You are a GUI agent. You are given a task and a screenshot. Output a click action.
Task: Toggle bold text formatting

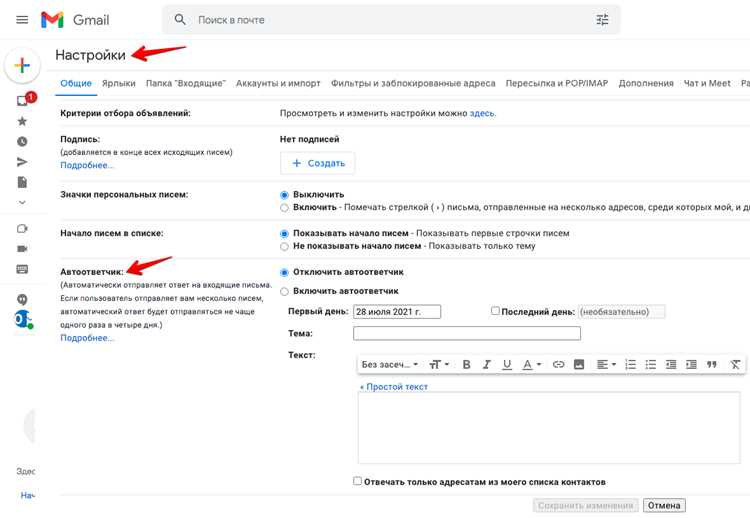pos(466,364)
